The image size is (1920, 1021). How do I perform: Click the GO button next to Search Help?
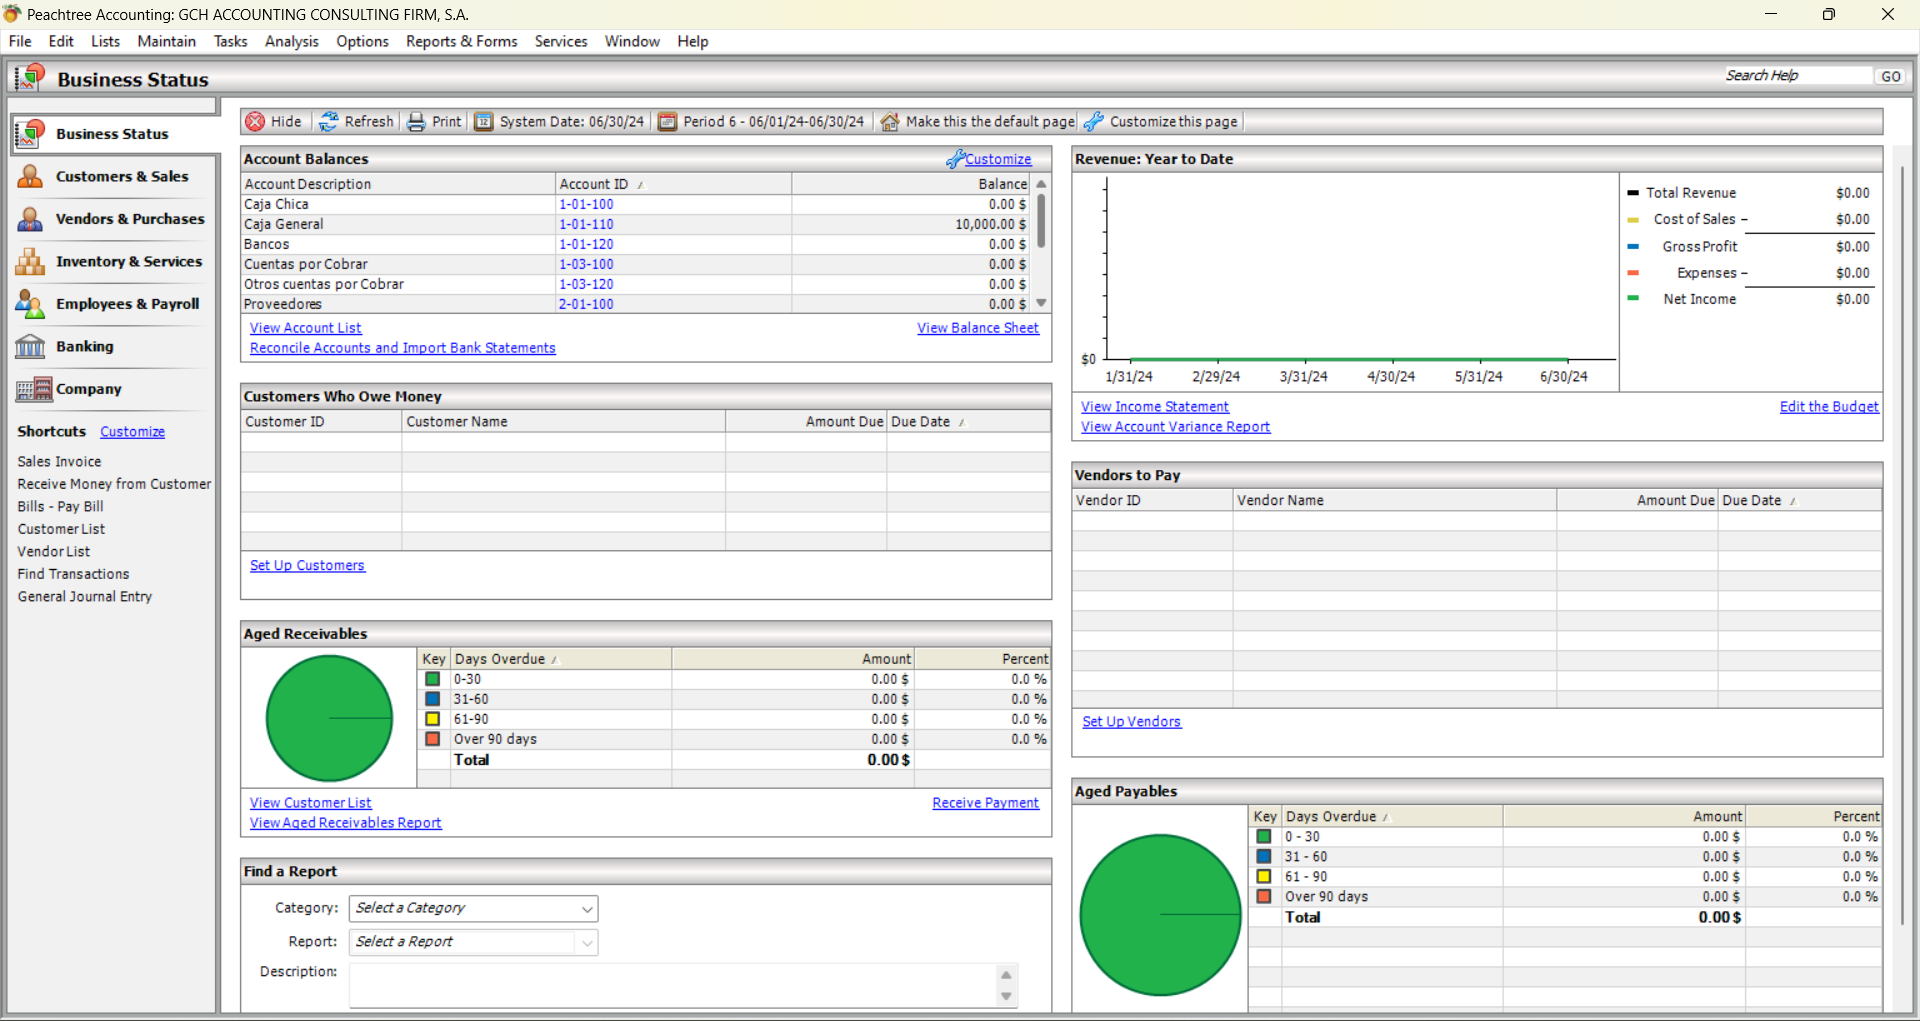coord(1890,76)
